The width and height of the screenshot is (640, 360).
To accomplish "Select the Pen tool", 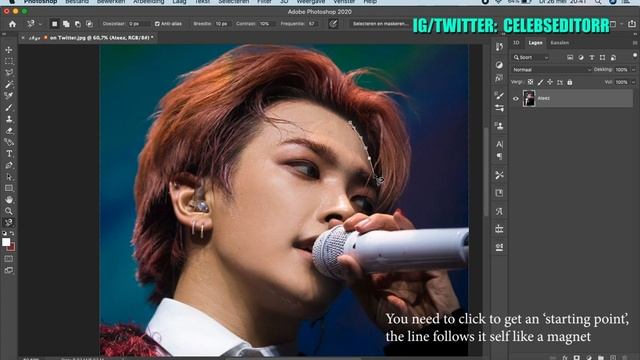I will (x=9, y=165).
